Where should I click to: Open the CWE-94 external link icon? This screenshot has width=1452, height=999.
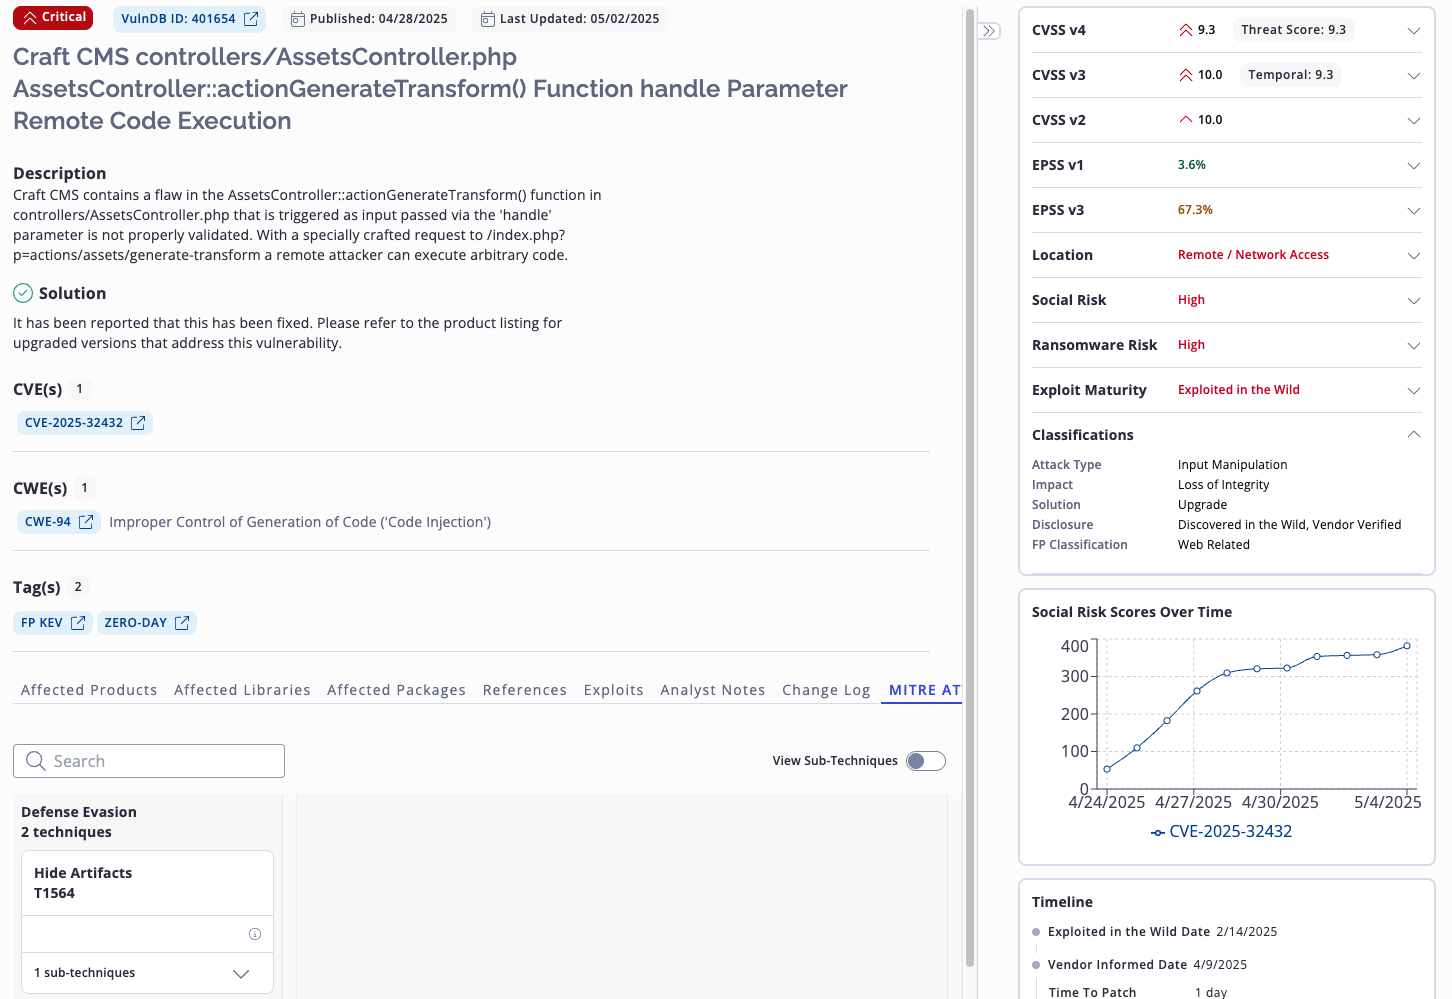tap(86, 522)
